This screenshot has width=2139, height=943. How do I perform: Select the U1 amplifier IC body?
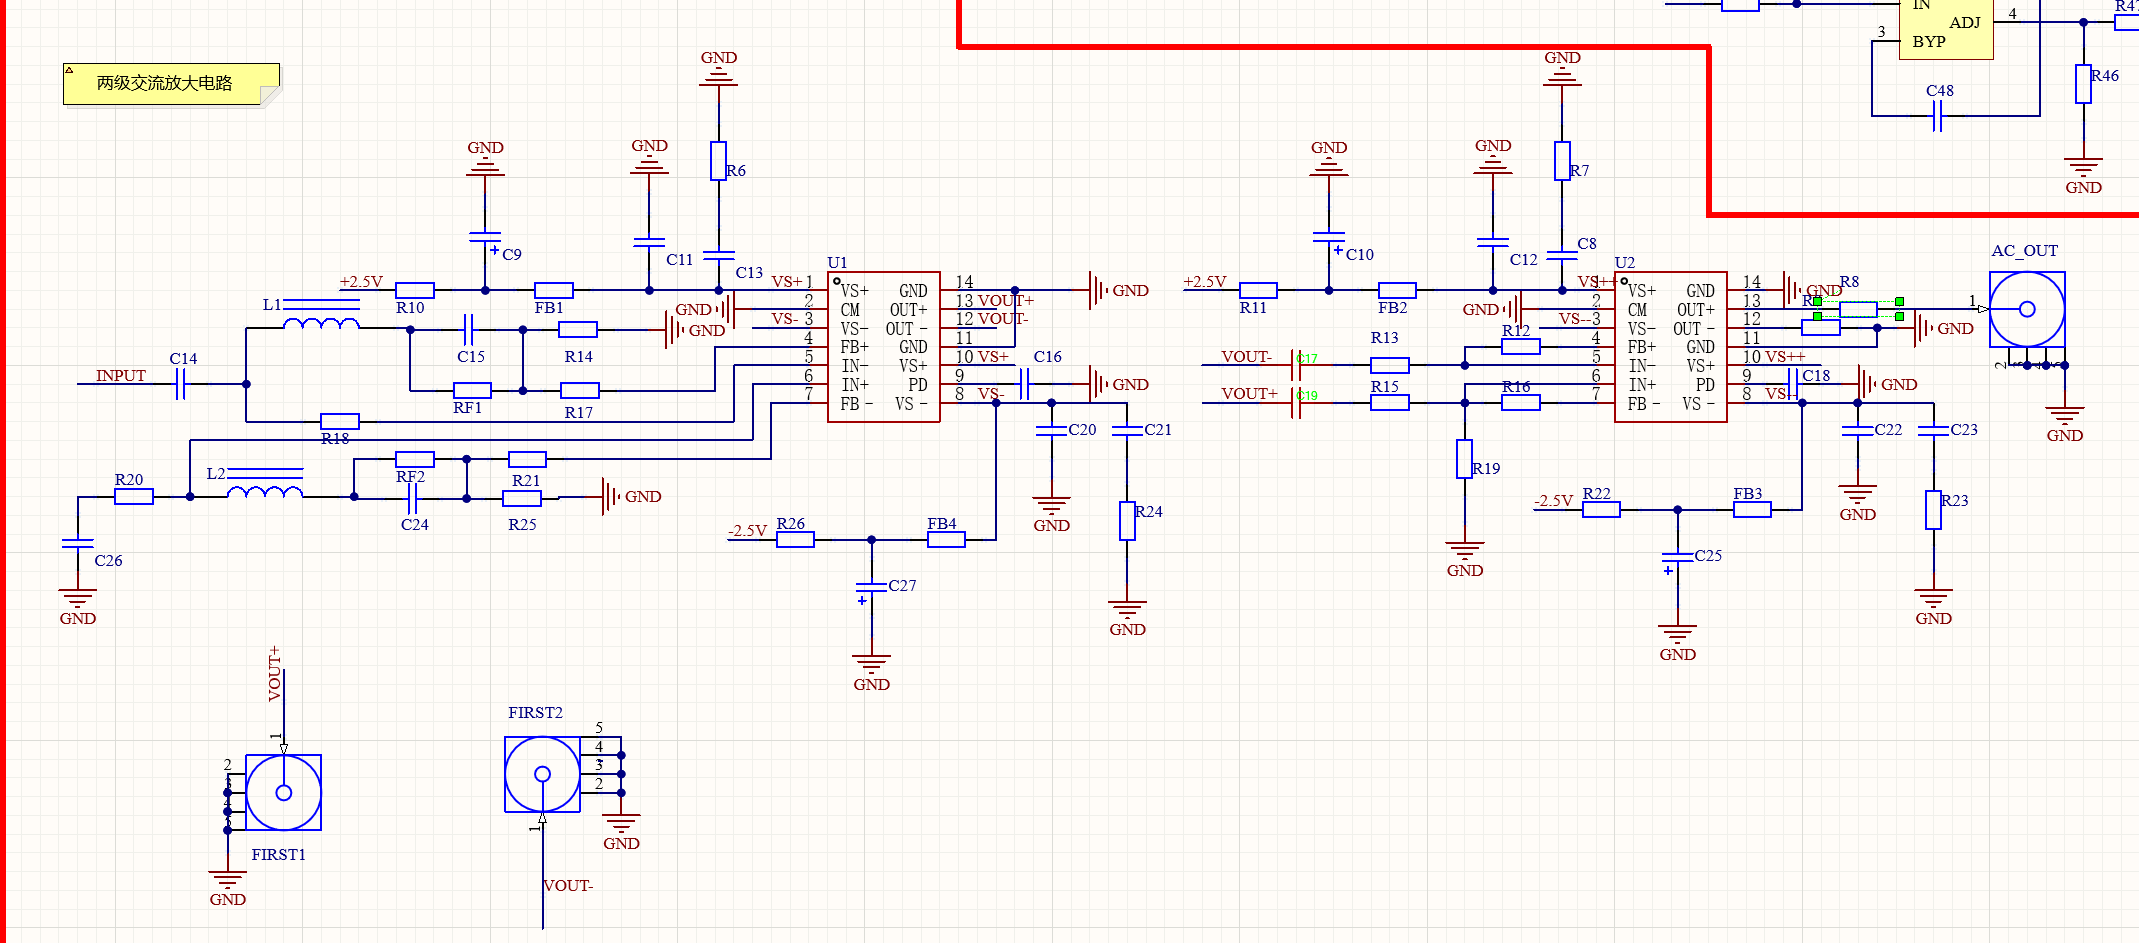click(884, 347)
